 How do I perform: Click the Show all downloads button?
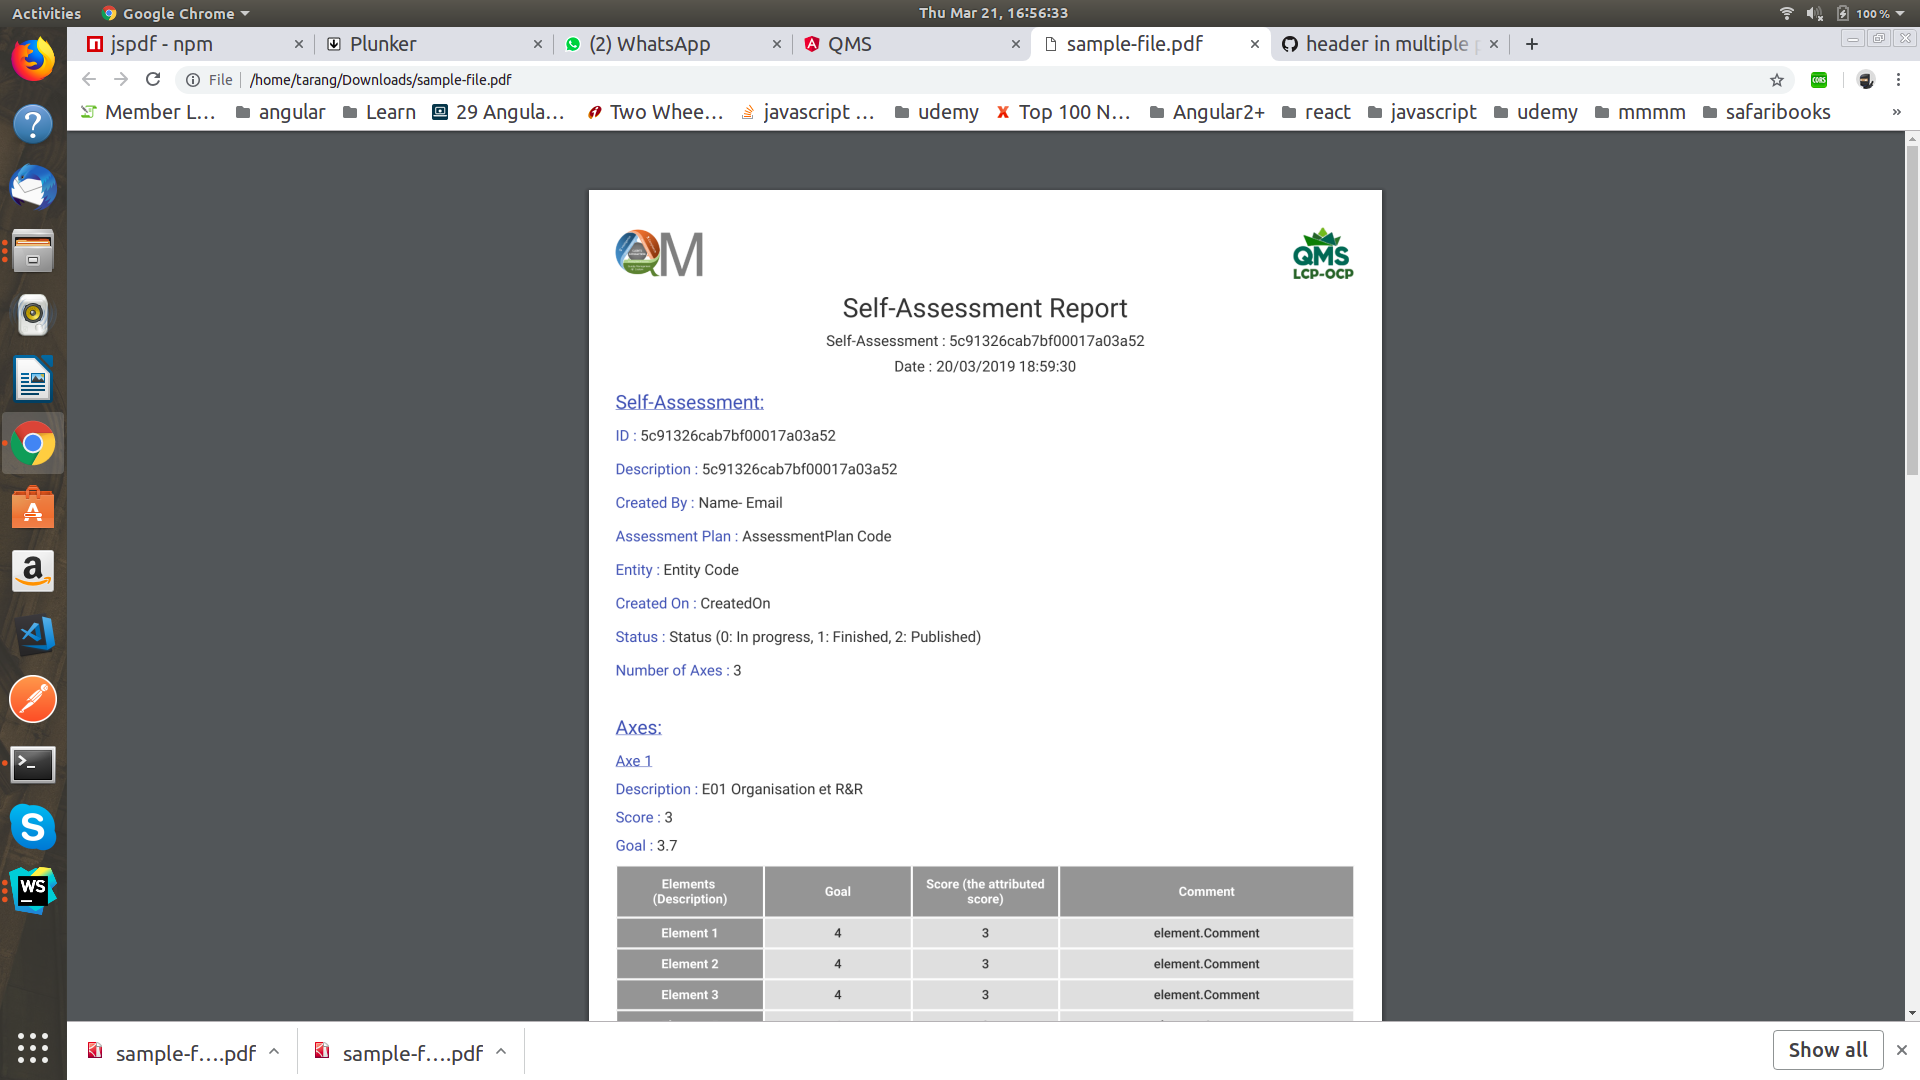coord(1827,1050)
